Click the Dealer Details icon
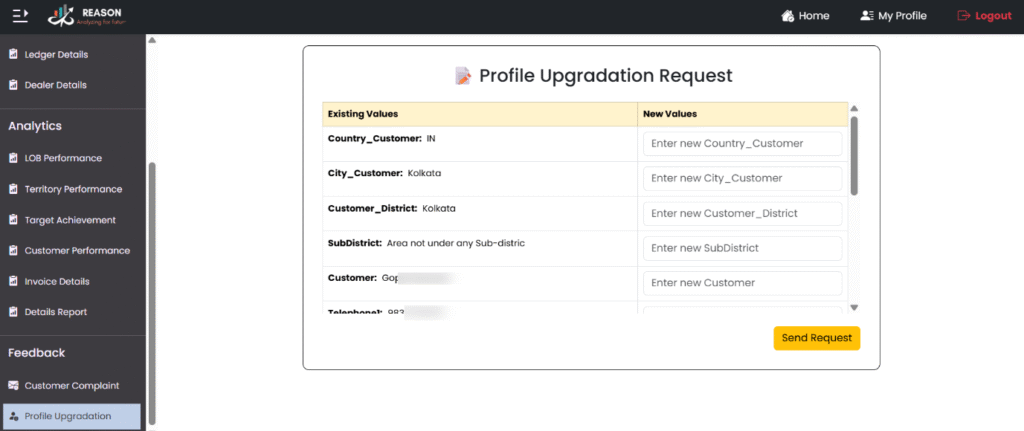Image resolution: width=1024 pixels, height=431 pixels. (14, 85)
